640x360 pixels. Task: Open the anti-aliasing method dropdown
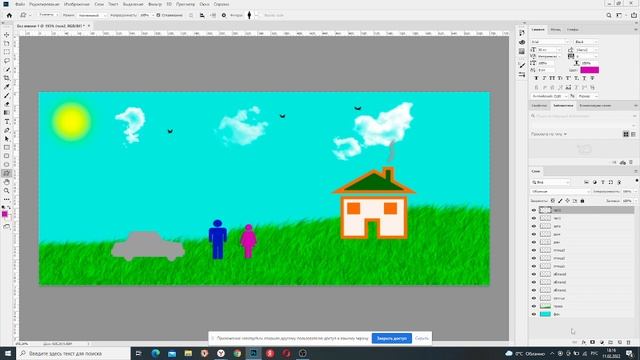588,96
